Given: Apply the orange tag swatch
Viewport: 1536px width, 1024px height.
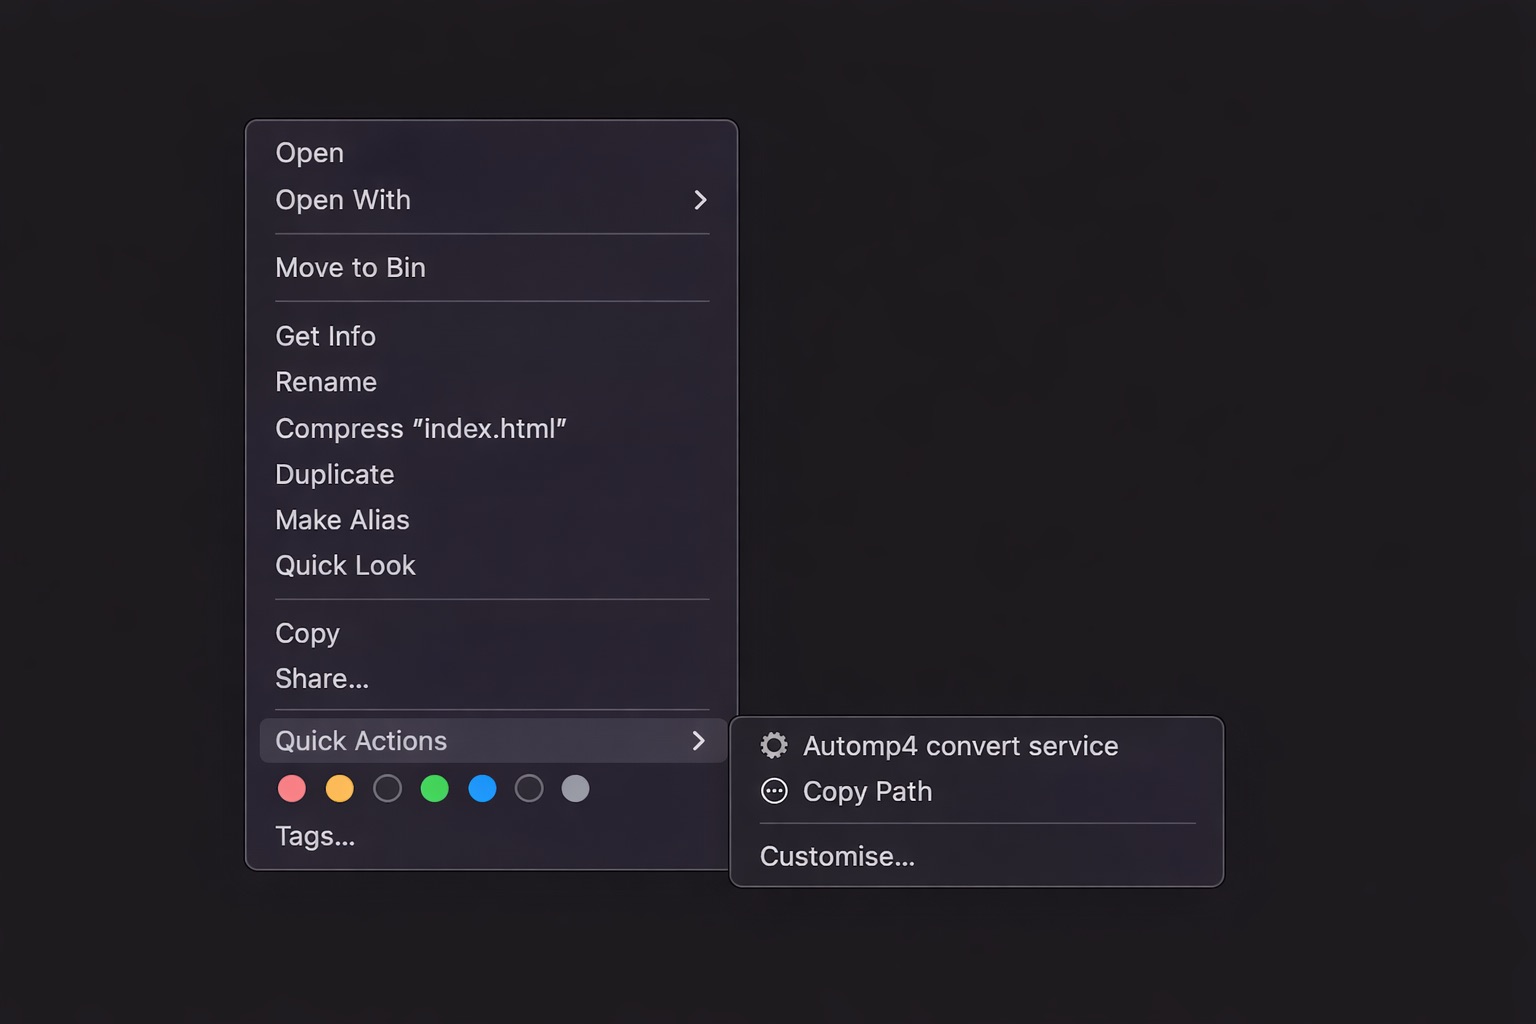Looking at the screenshot, I should [339, 788].
